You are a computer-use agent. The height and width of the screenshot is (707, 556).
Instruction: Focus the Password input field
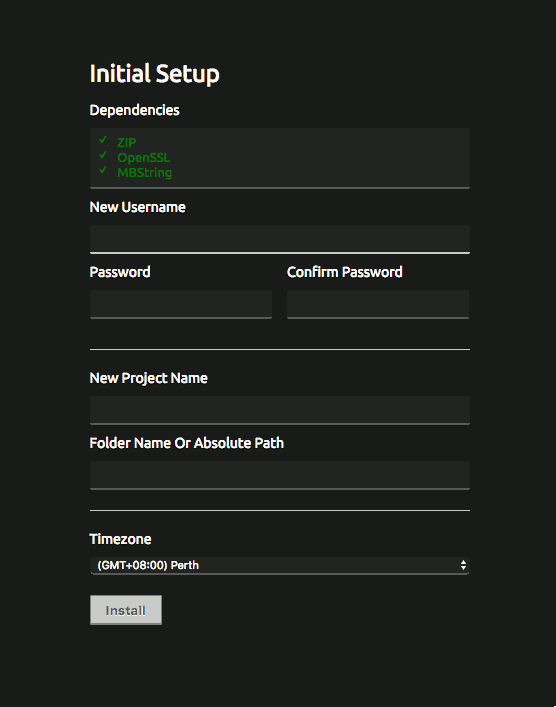(181, 304)
